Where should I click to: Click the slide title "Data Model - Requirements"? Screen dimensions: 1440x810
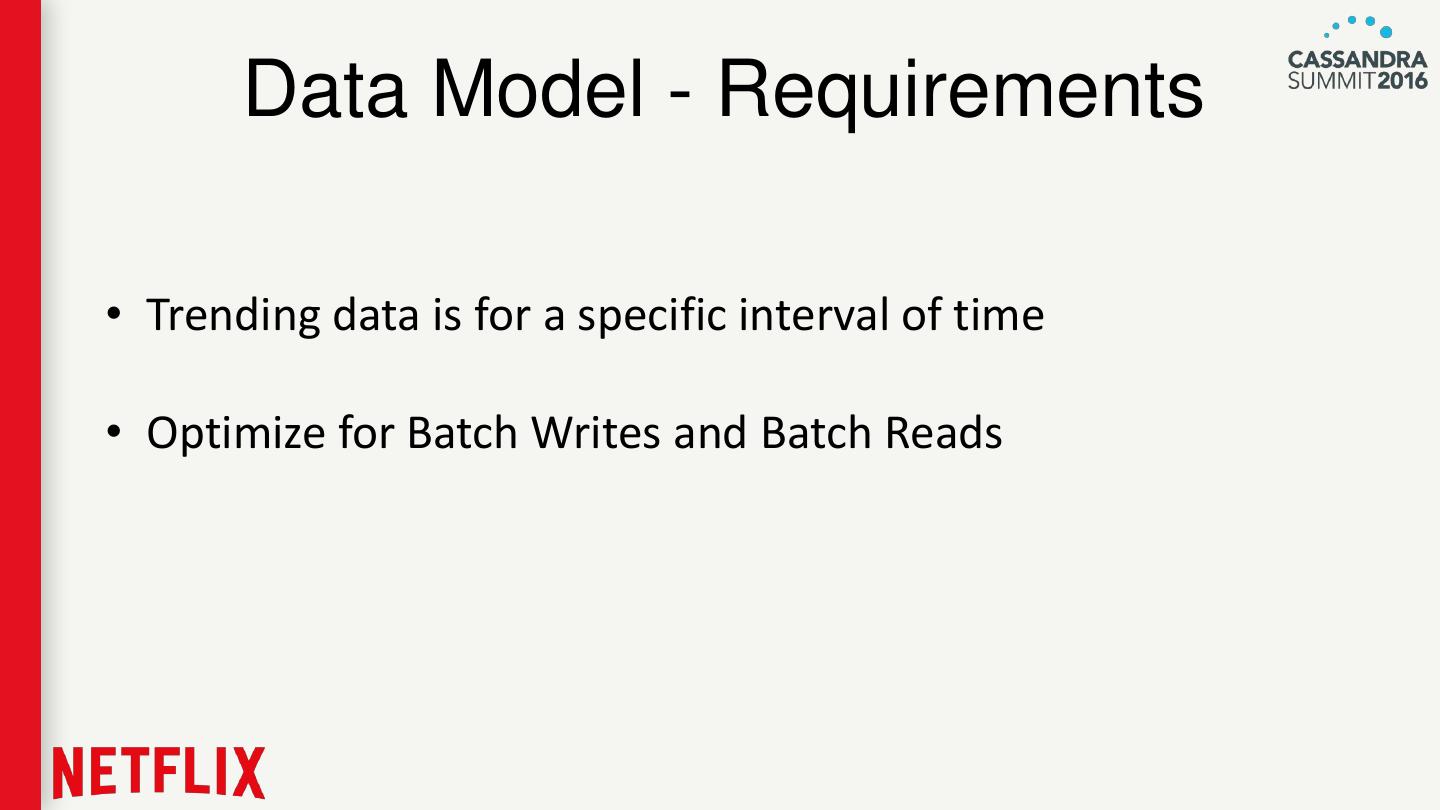coord(723,90)
